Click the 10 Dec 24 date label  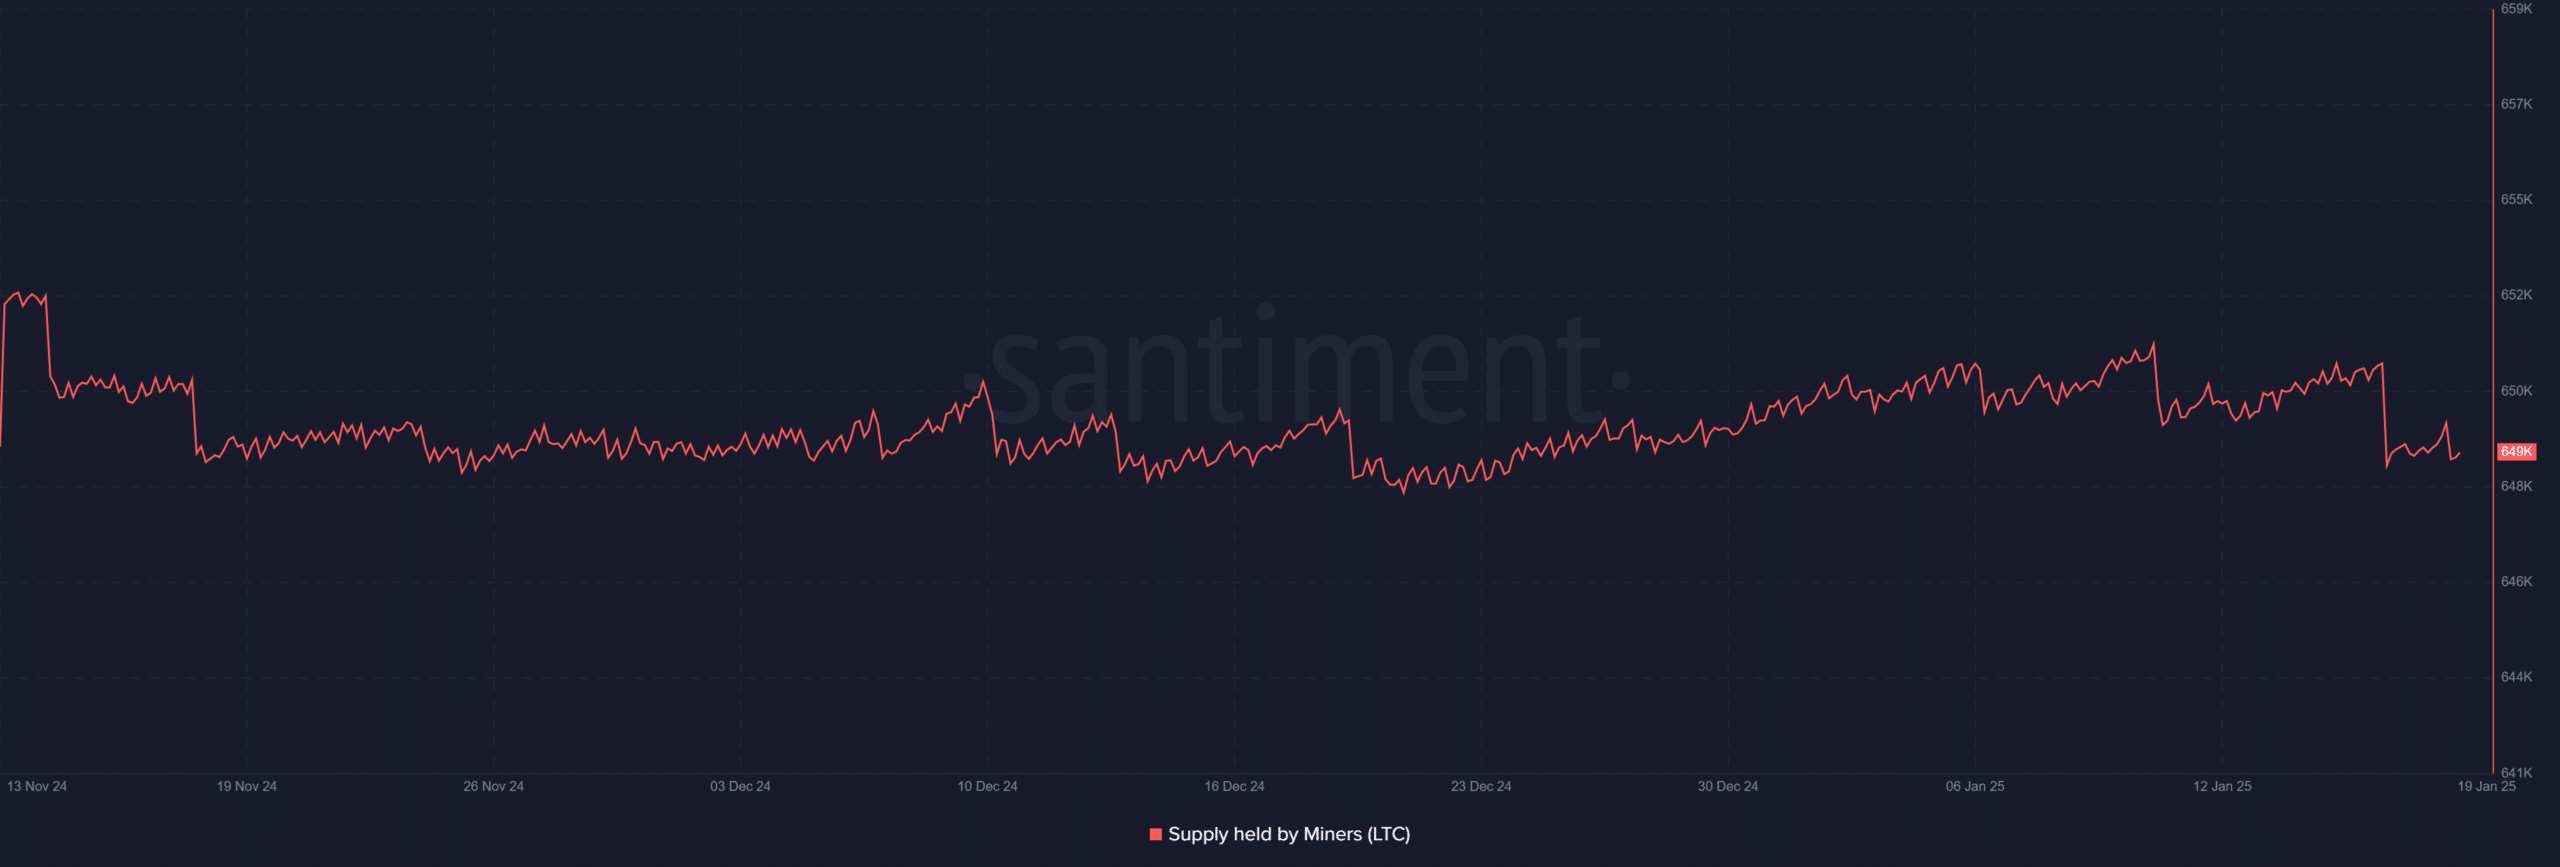pos(987,786)
